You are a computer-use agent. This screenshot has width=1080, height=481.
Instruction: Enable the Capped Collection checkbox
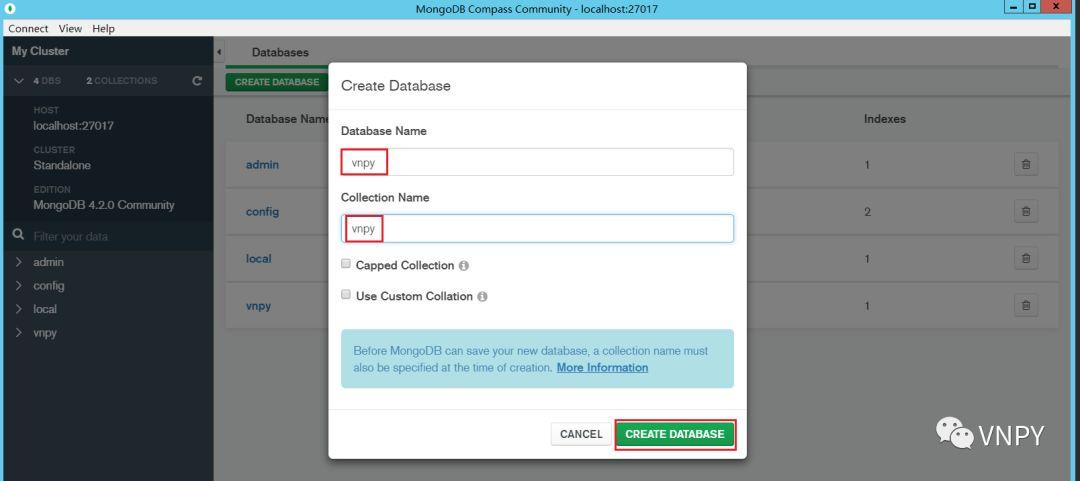(346, 264)
